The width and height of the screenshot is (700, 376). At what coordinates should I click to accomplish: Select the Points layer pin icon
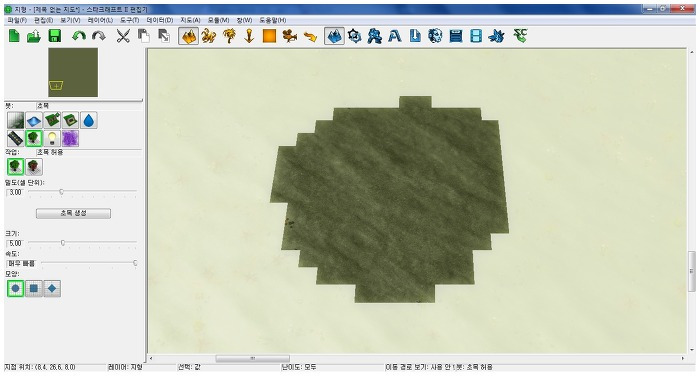[x=249, y=36]
